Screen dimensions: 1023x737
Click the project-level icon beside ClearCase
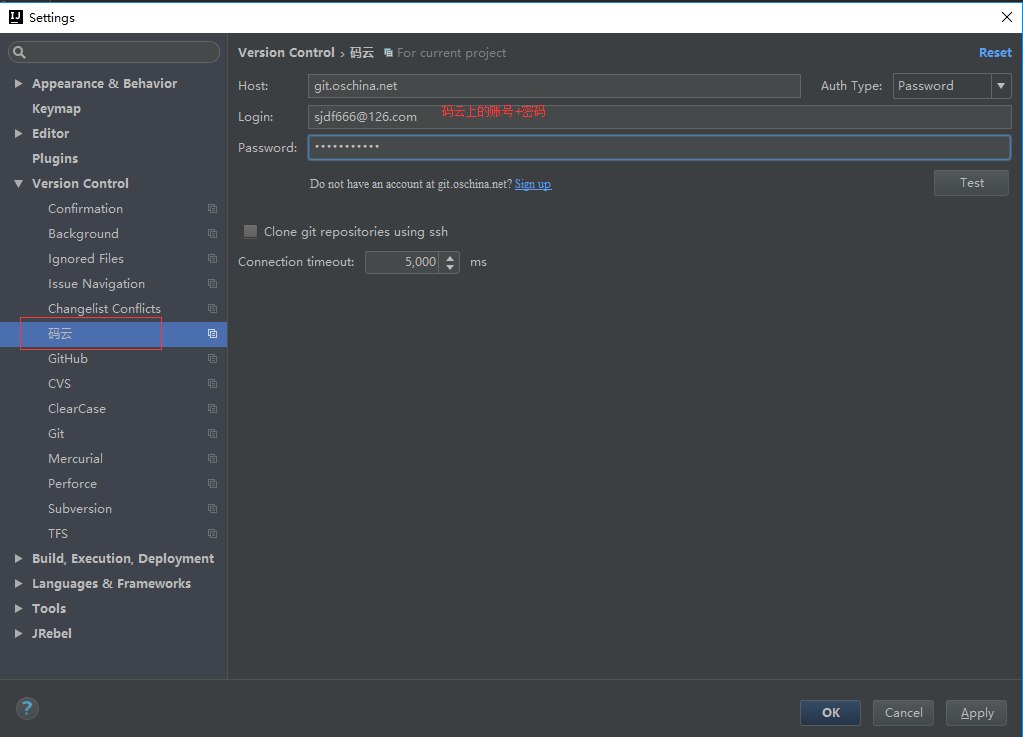pos(212,408)
